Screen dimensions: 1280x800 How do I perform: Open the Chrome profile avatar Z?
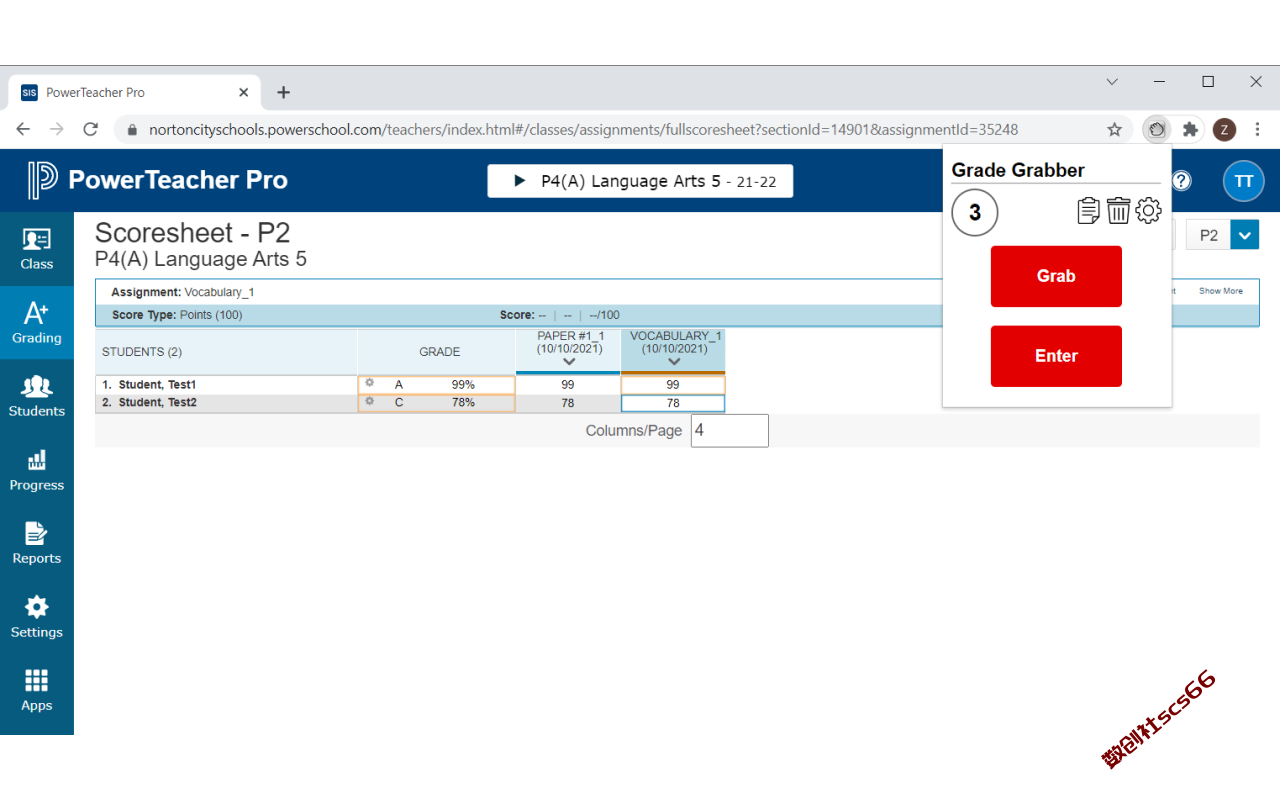1224,129
